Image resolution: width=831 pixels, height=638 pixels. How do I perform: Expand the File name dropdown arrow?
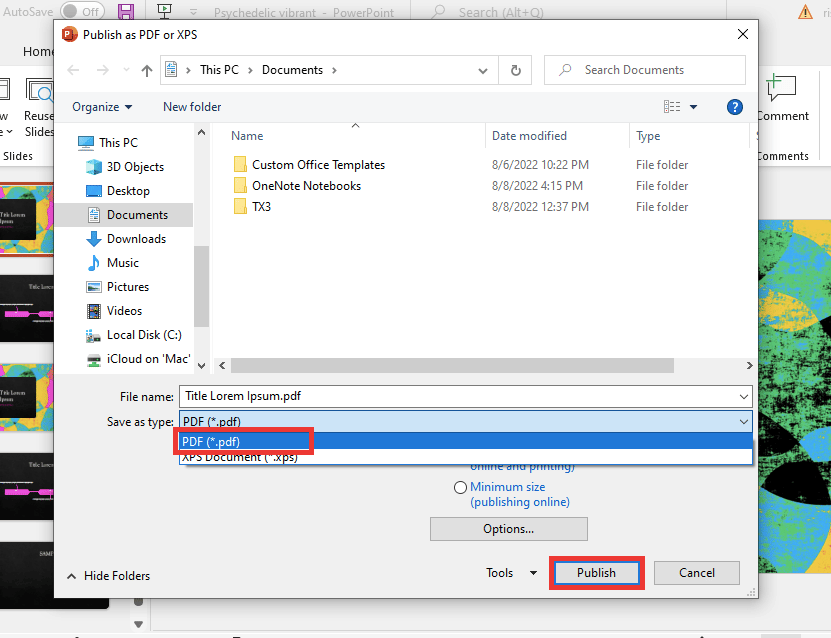pyautogui.click(x=744, y=396)
